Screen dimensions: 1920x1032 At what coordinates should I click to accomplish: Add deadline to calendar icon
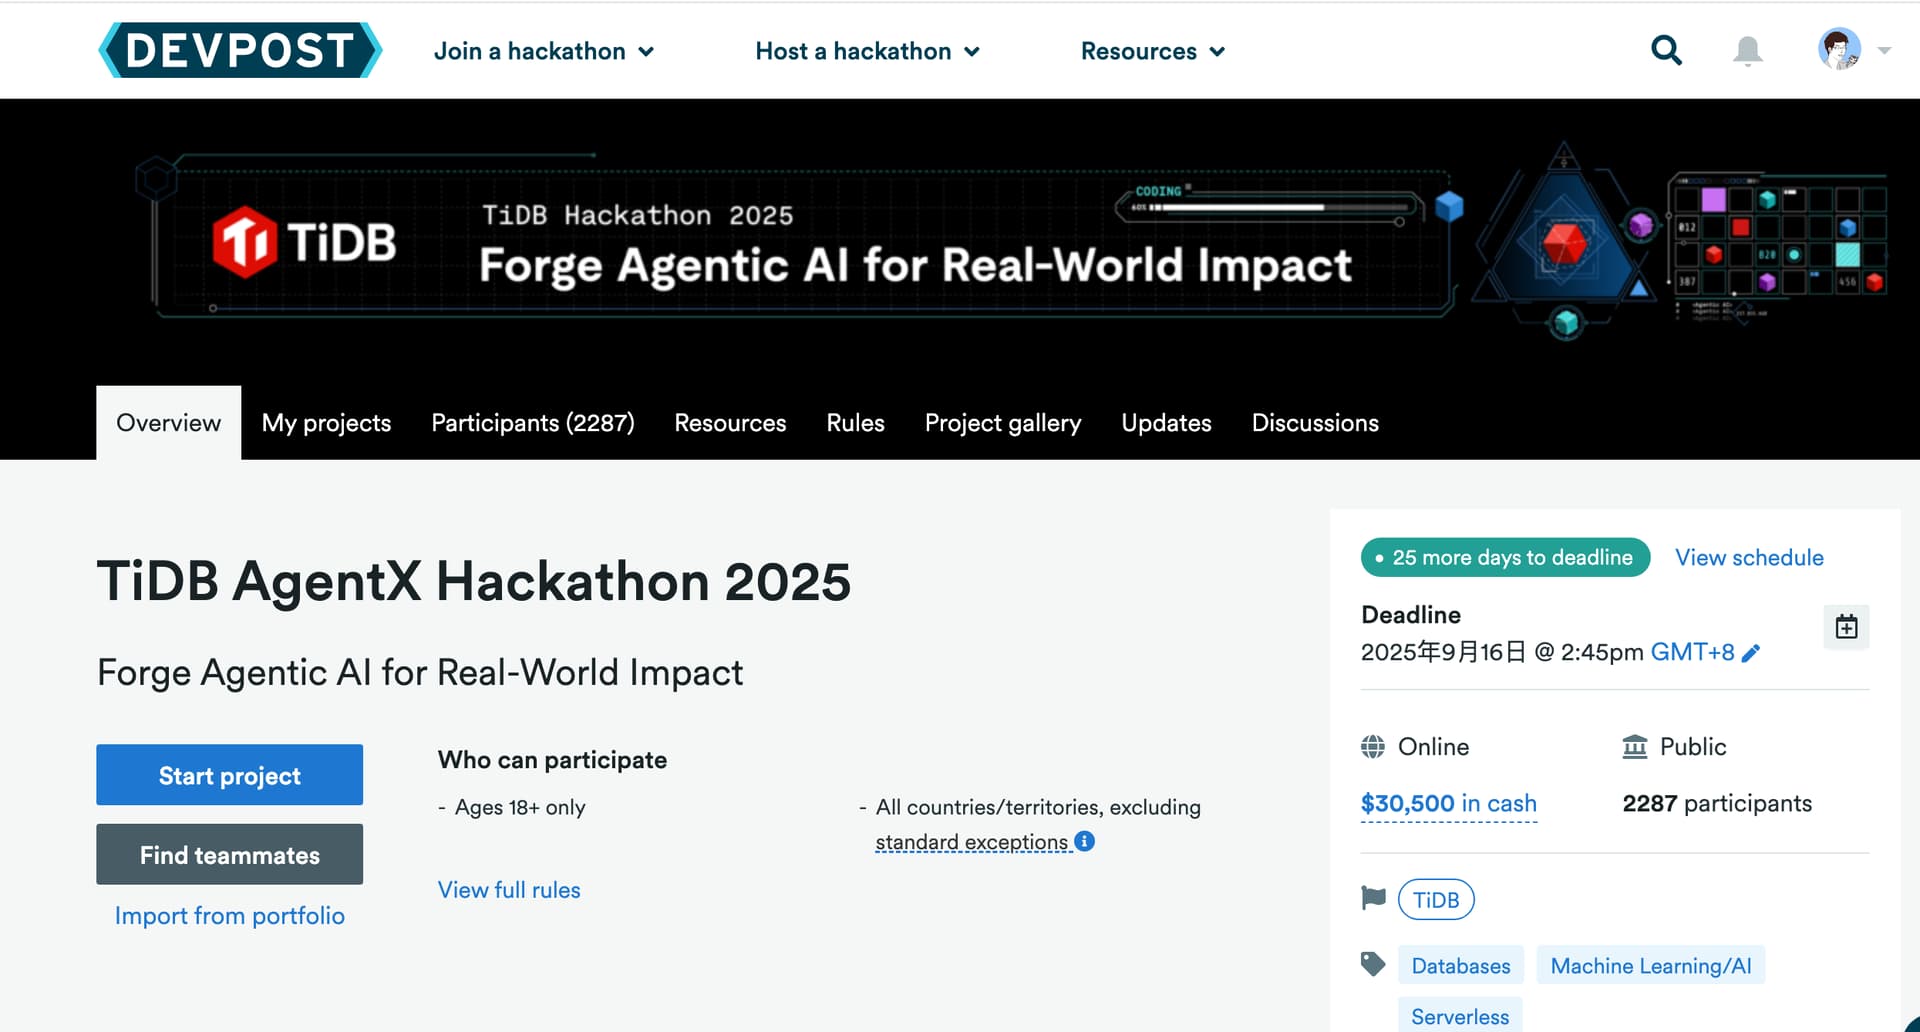(x=1846, y=627)
